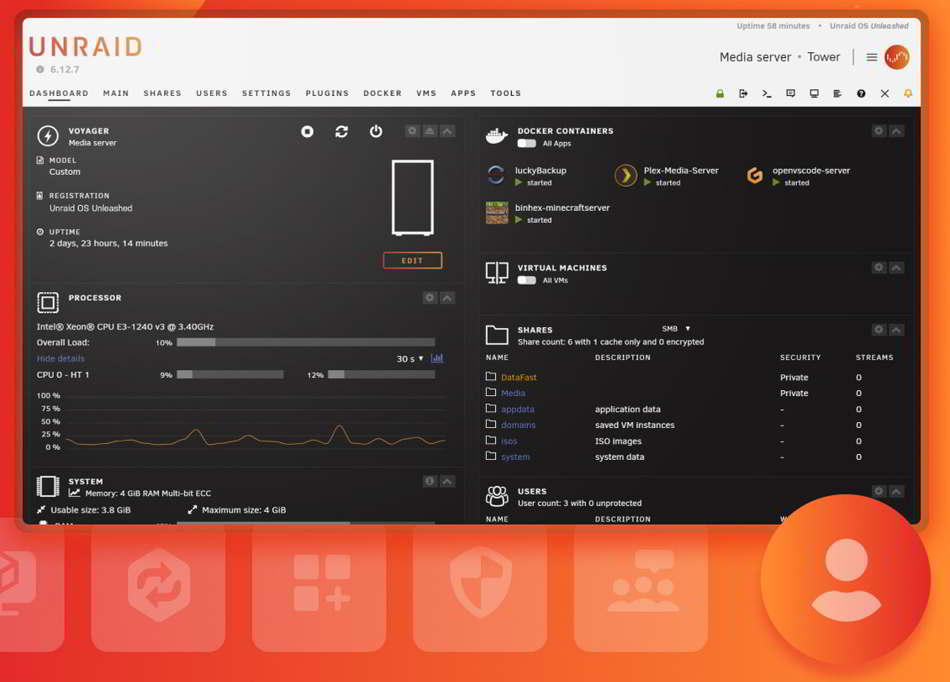Open the Shares panel gear settings
The image size is (950, 682).
pyautogui.click(x=879, y=329)
